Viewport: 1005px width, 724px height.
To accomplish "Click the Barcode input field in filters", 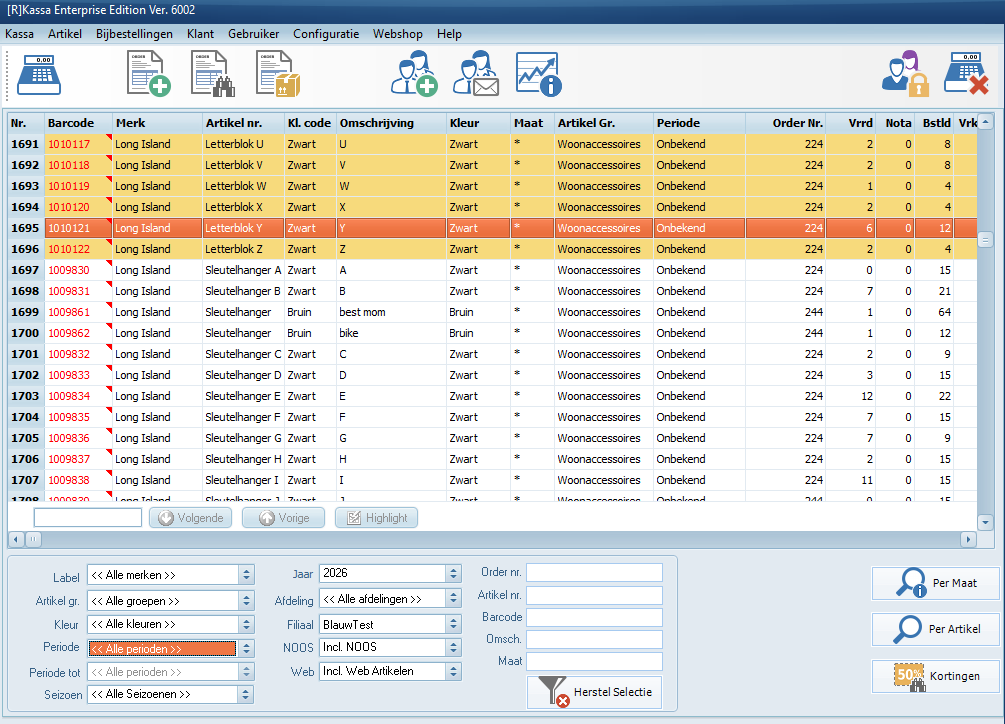I will coord(594,617).
